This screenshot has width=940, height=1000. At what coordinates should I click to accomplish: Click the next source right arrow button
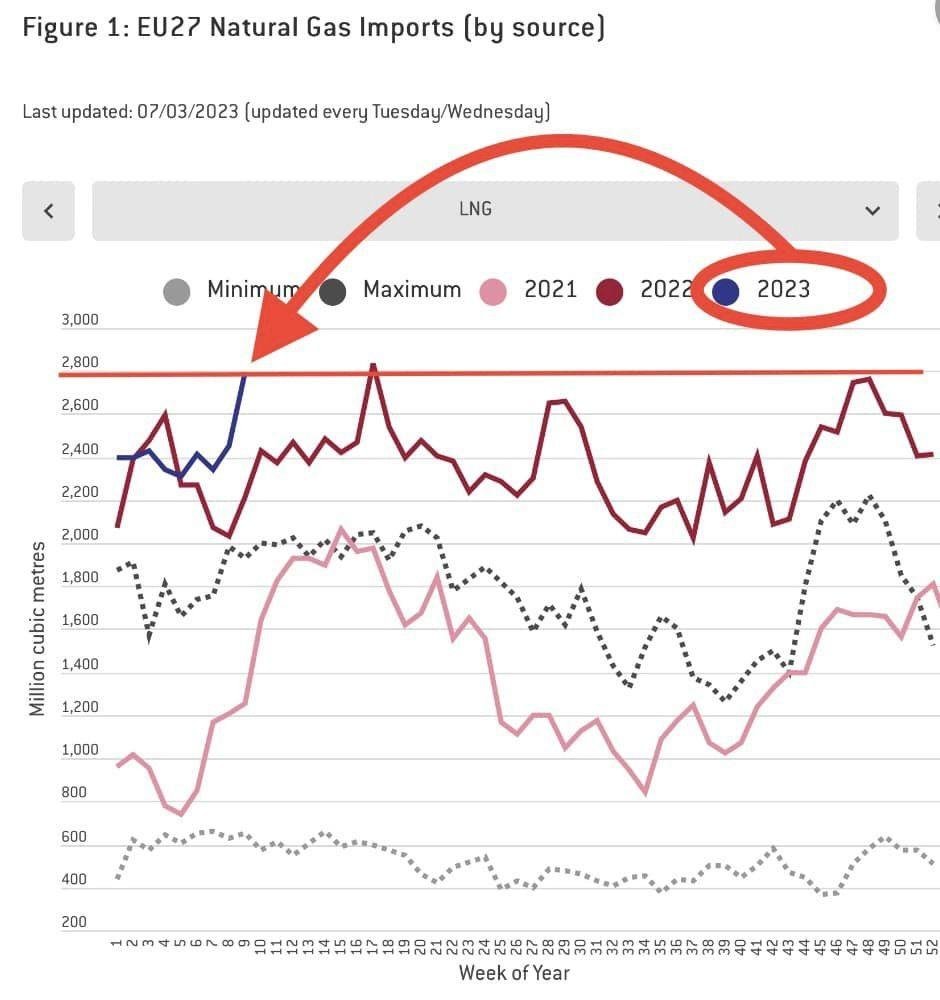930,211
